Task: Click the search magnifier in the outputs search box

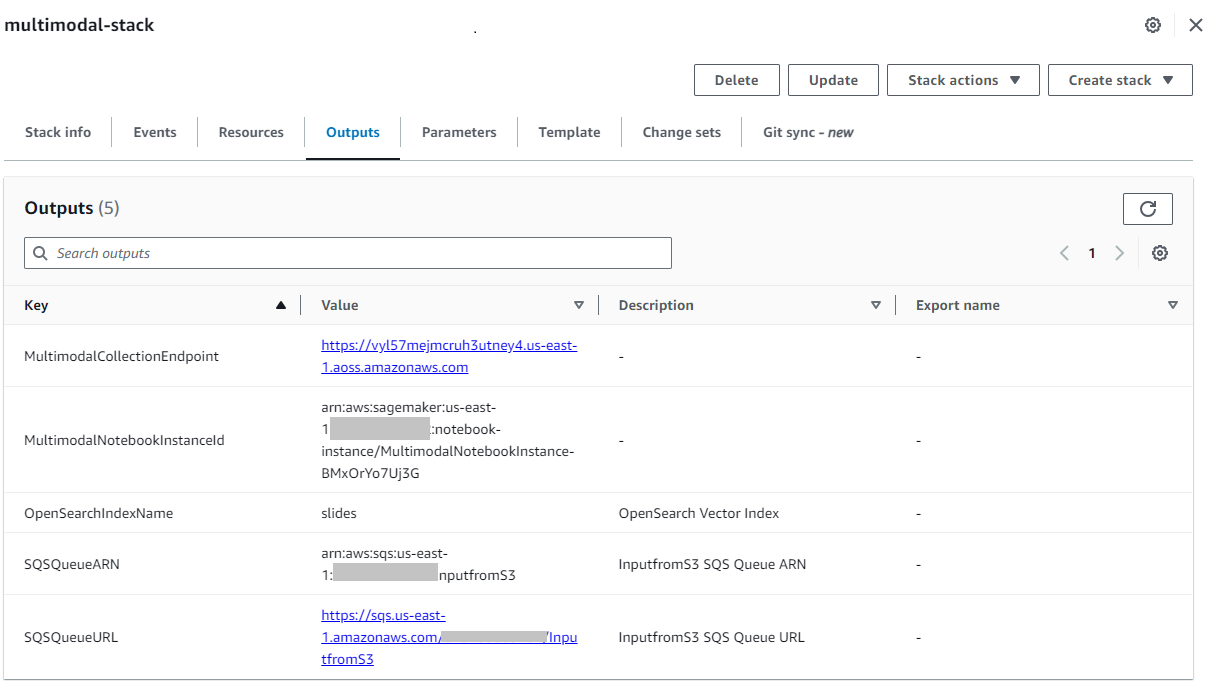Action: point(40,252)
